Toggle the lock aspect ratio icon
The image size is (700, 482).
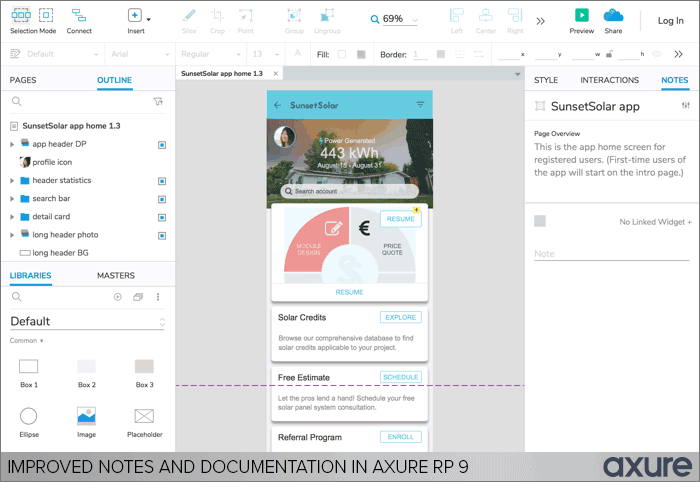click(x=609, y=54)
